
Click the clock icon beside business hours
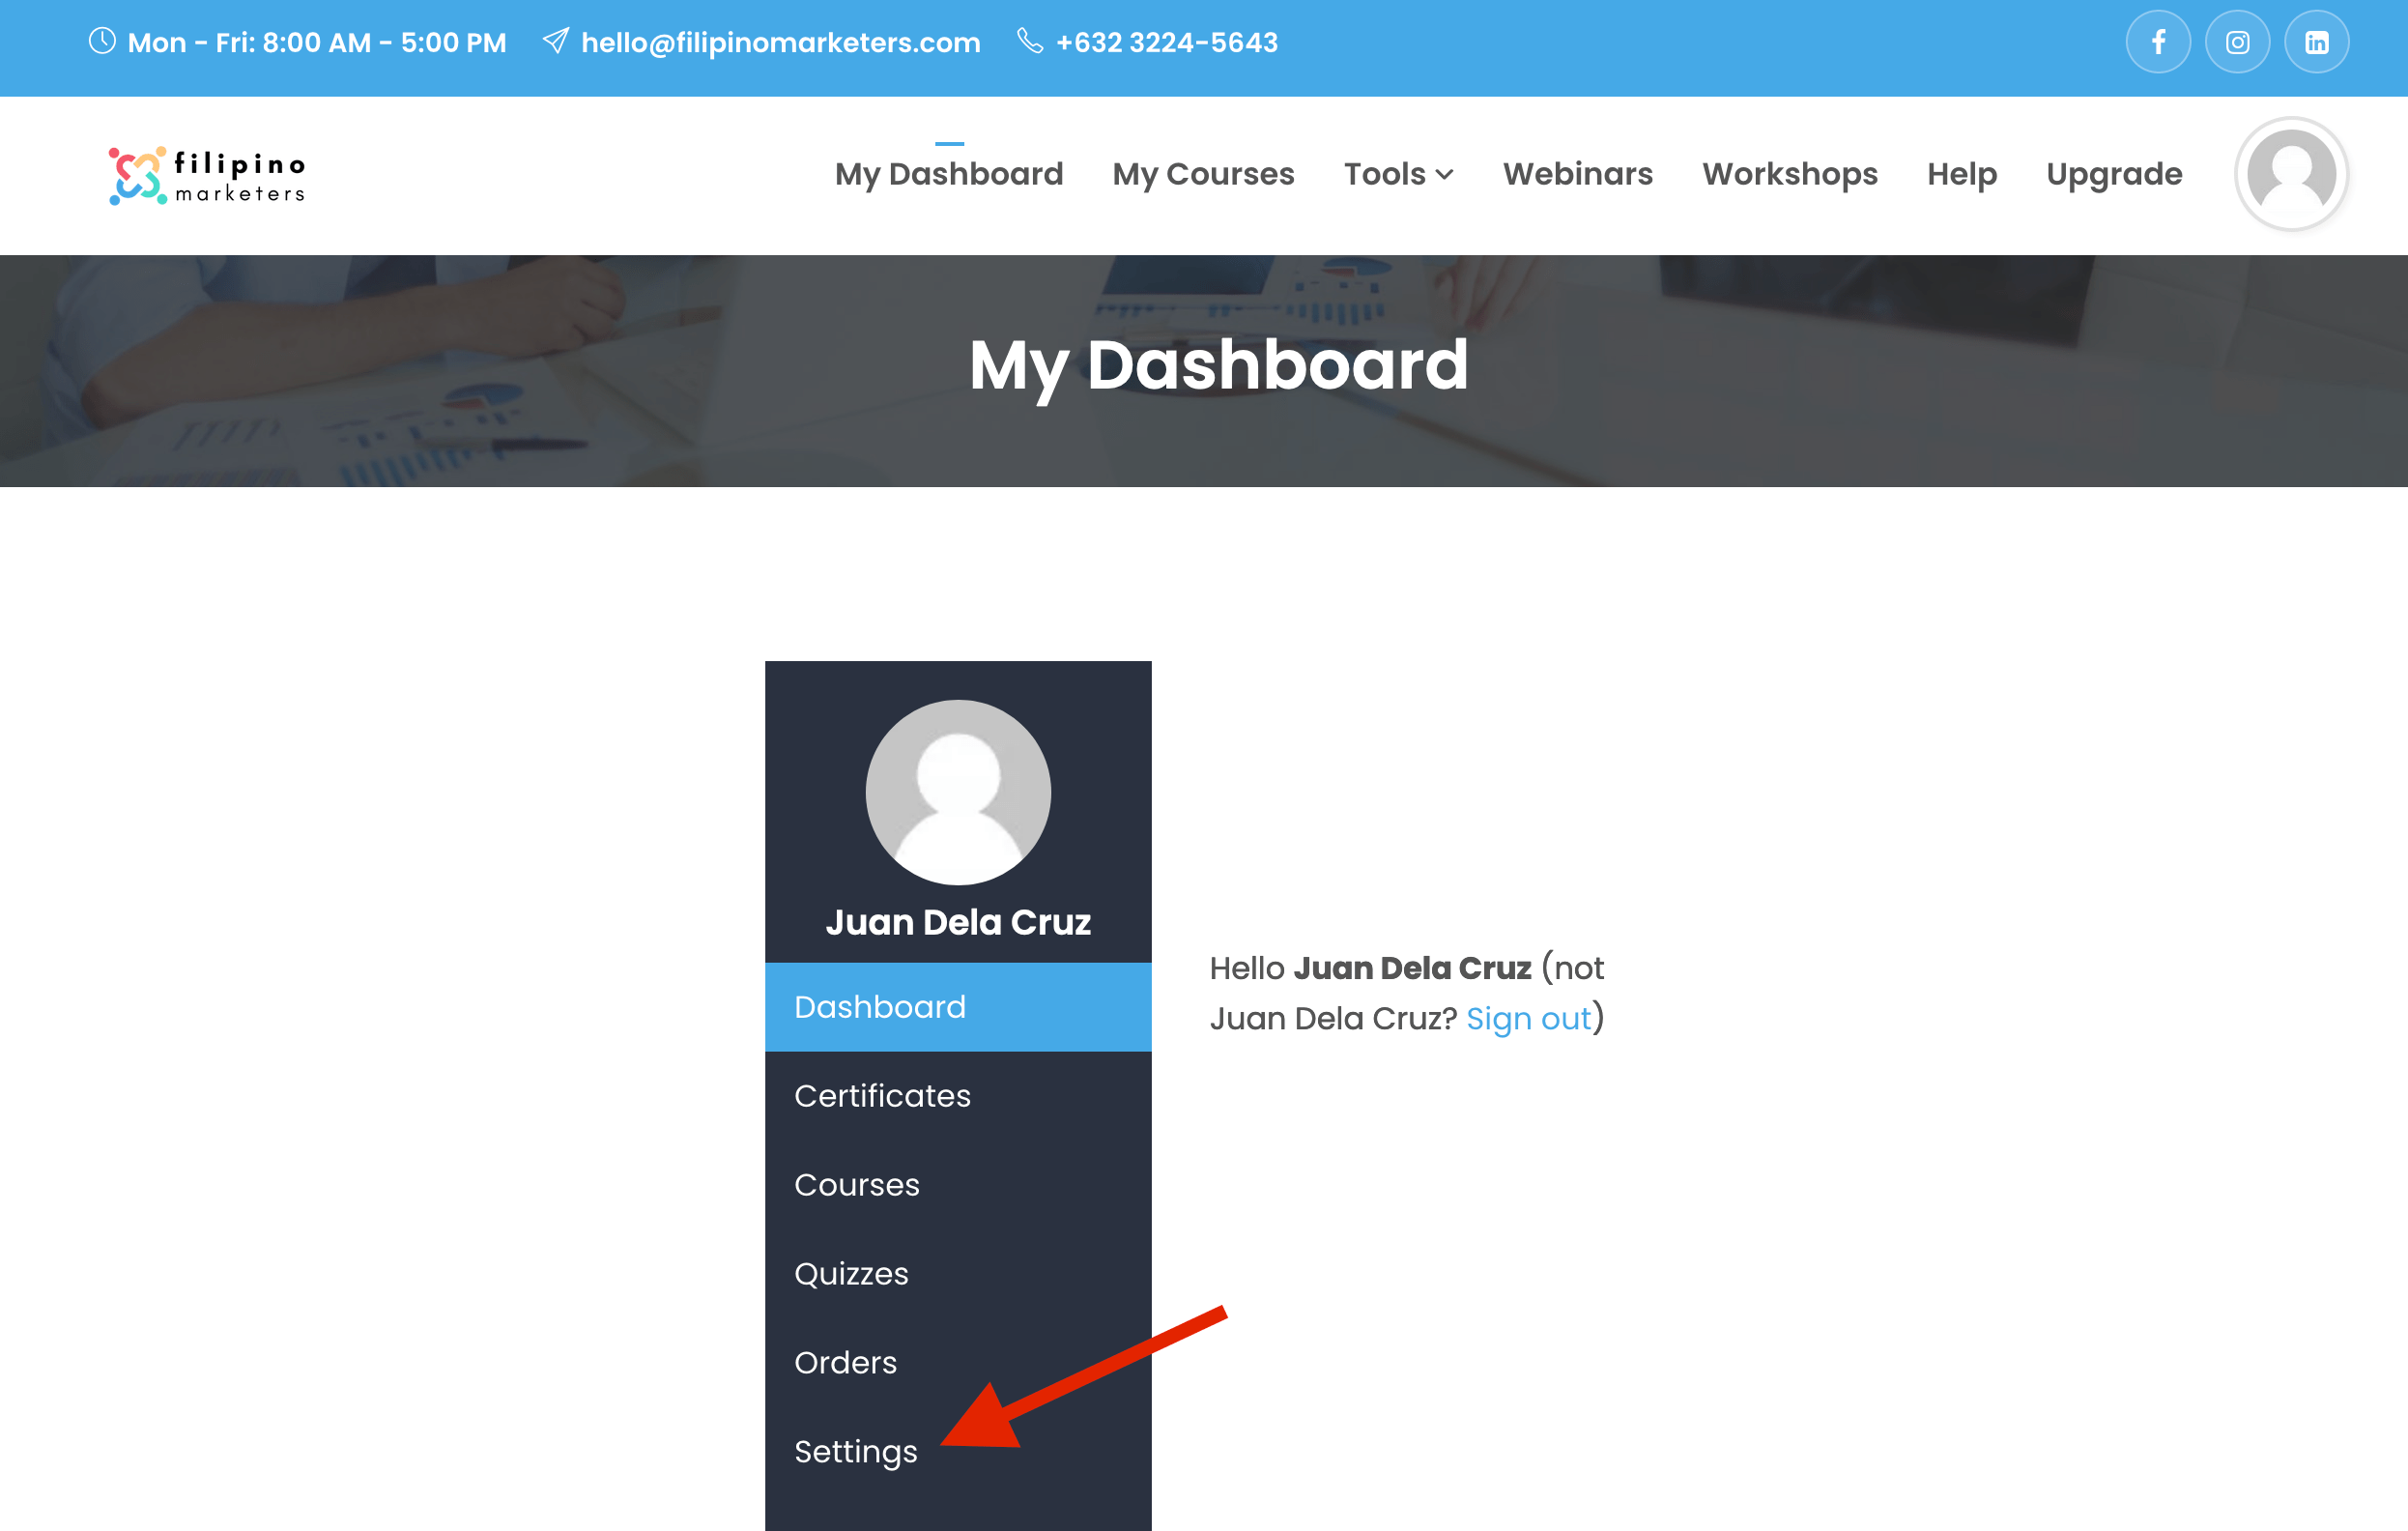click(x=102, y=41)
